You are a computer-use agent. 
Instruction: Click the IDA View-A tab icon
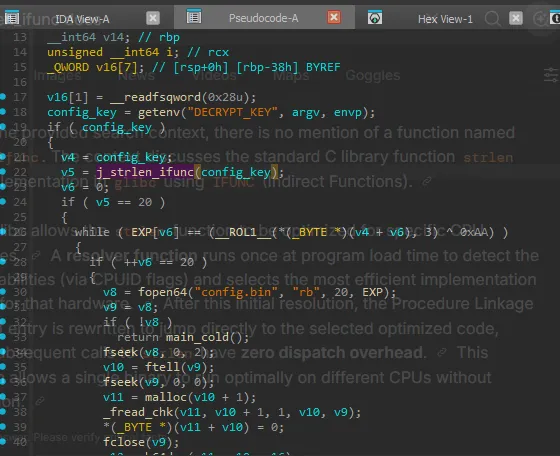click(11, 17)
